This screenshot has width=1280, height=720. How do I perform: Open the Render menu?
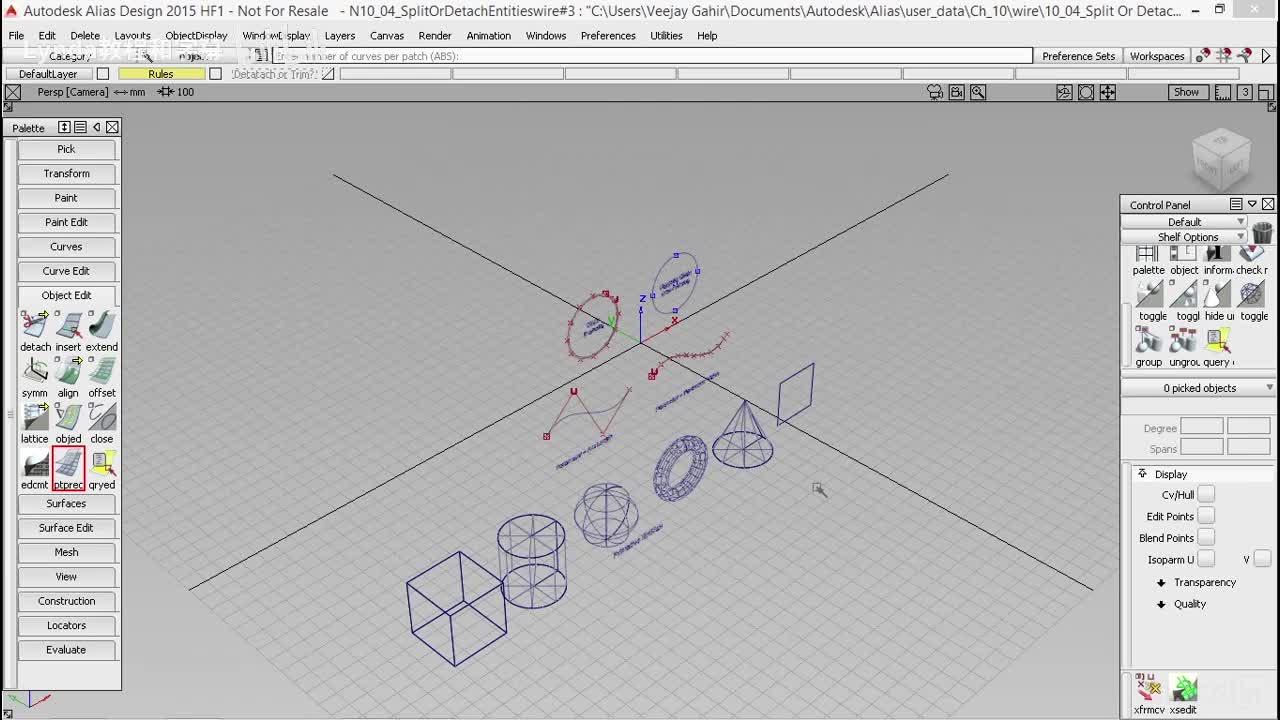tap(435, 35)
